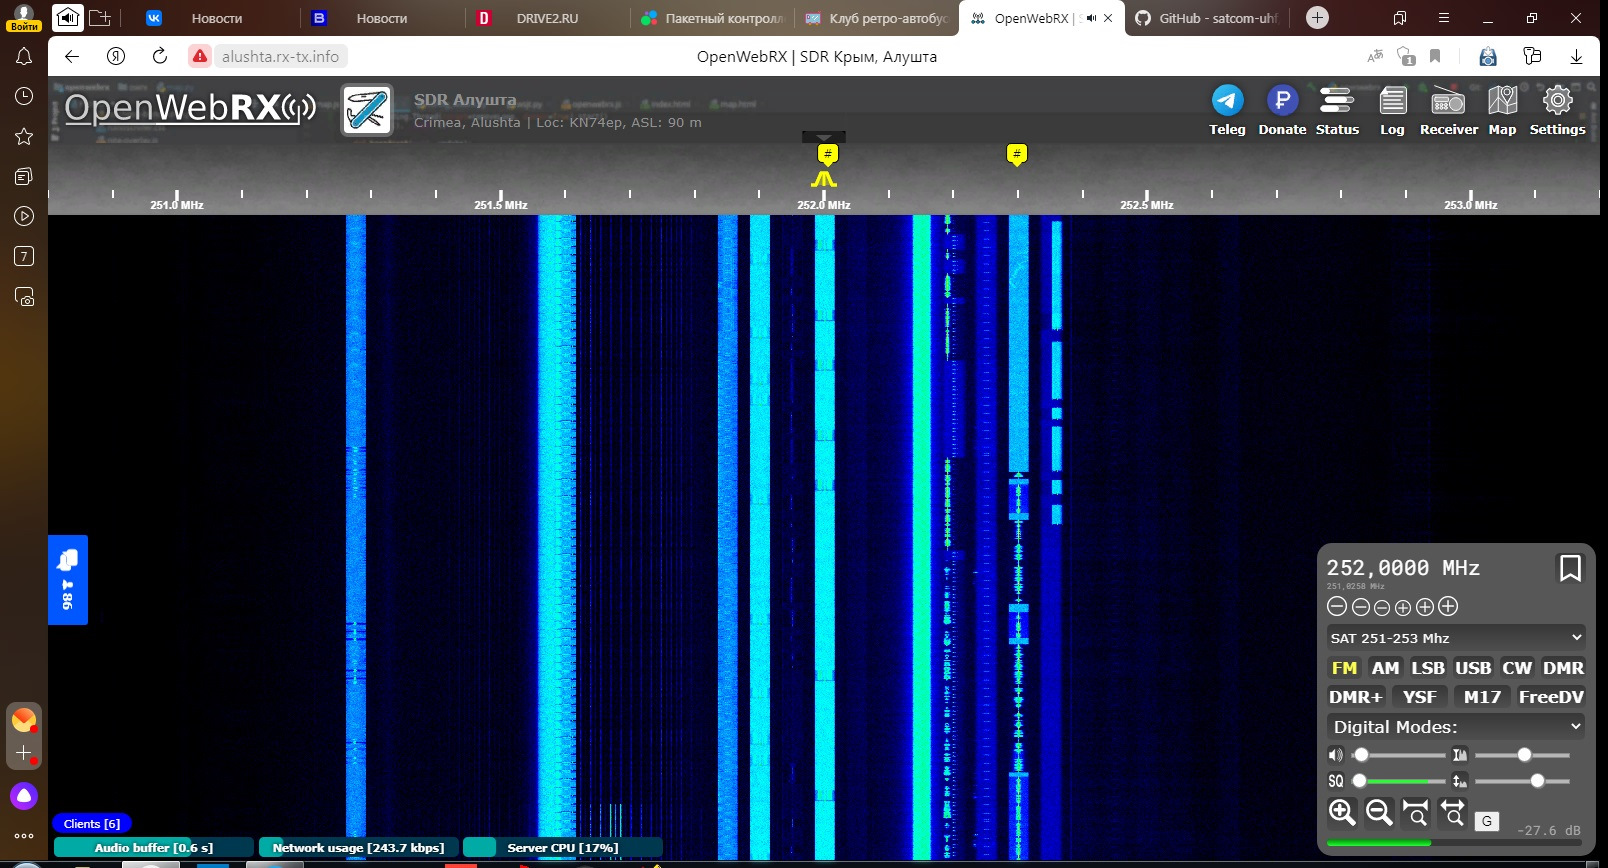The image size is (1608, 868).
Task: Click the SQ auto-squelch button
Action: click(1335, 781)
